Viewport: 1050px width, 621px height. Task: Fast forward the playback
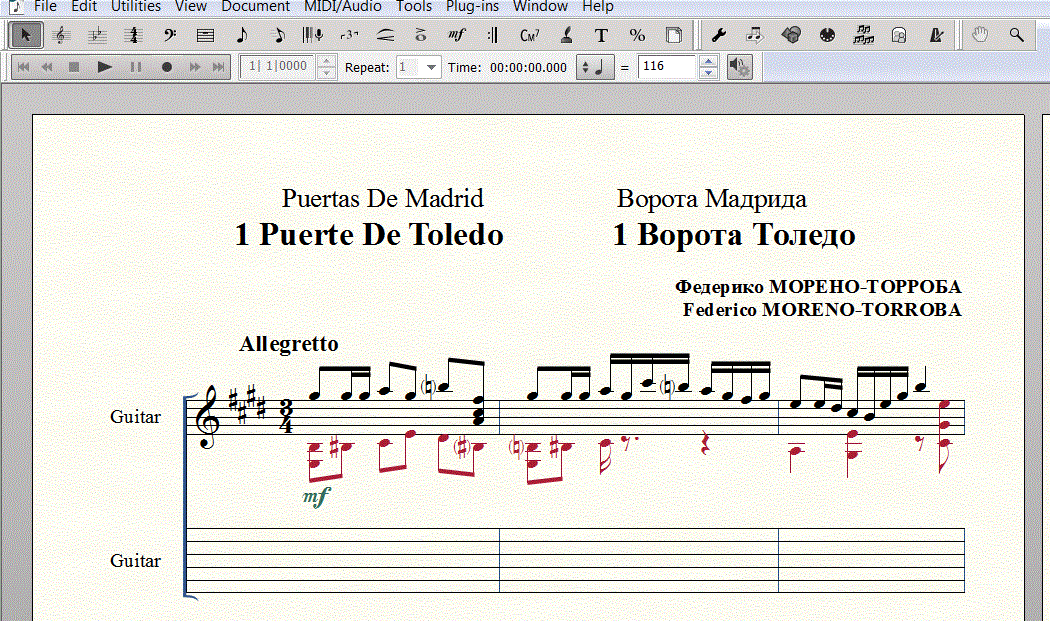pos(195,67)
